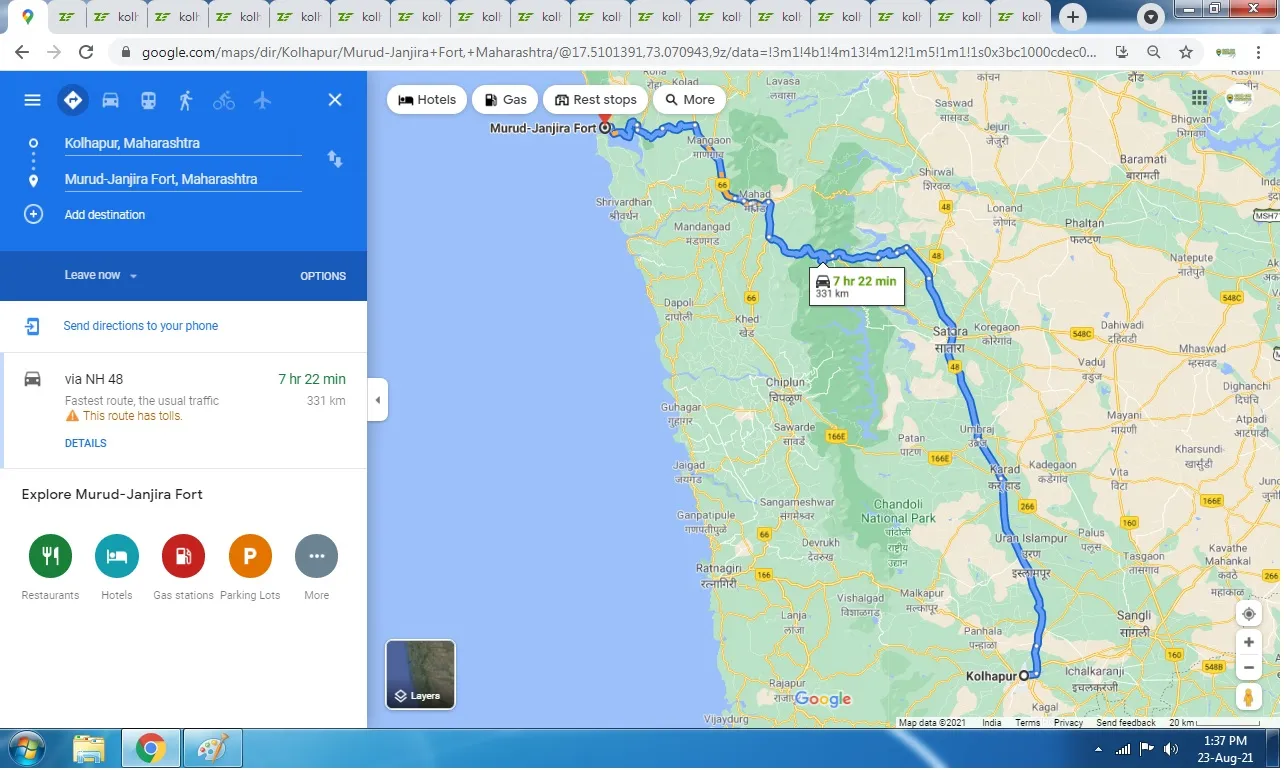Click Send directions to your phone

point(140,326)
